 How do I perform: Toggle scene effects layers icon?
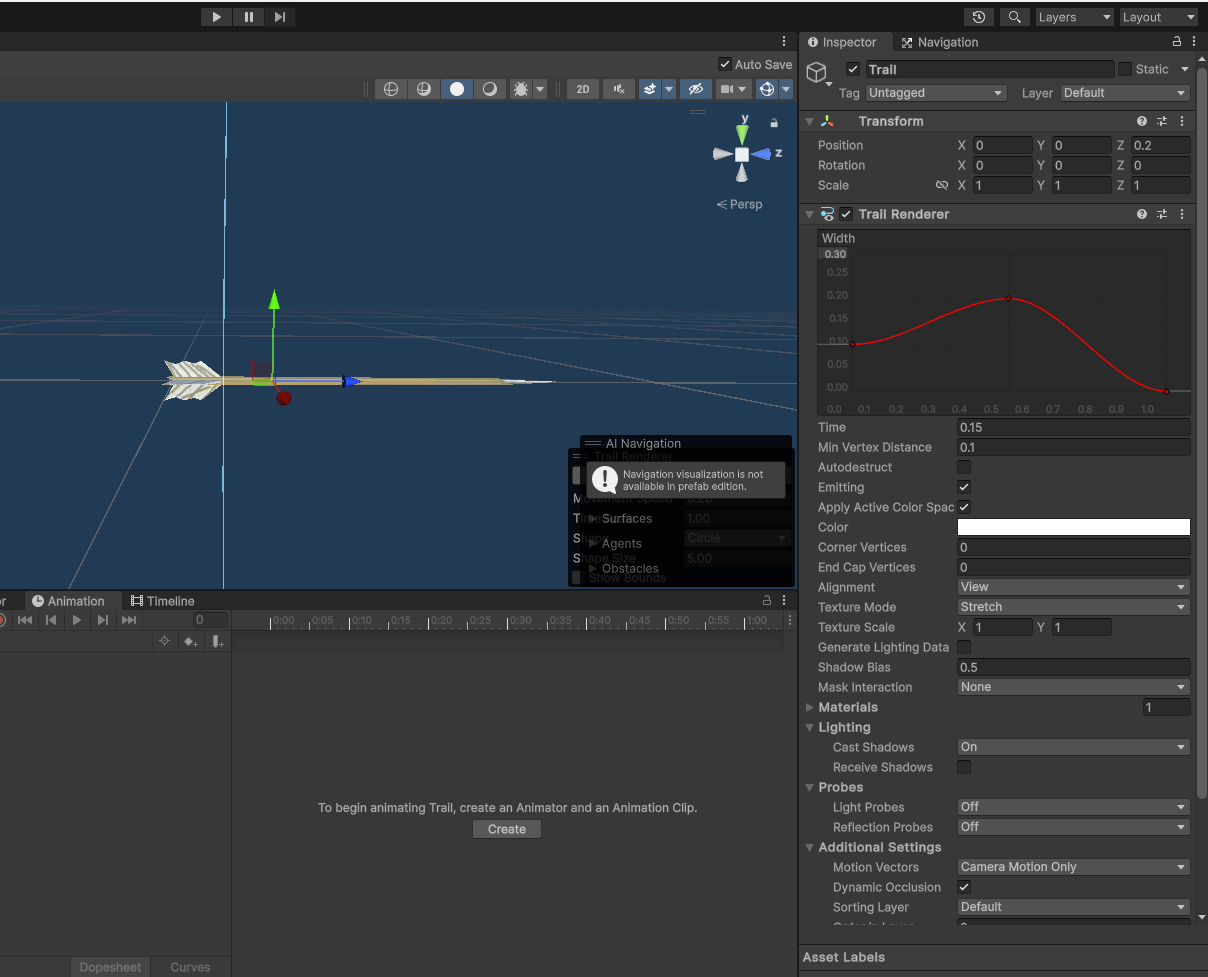(x=650, y=89)
